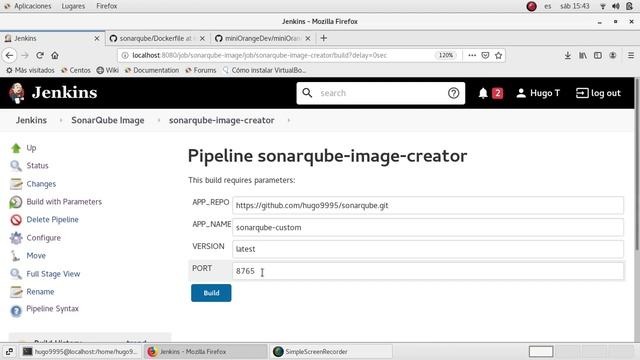This screenshot has height=360, width=640.
Task: Close the miniOrangeDev tab
Action: coord(308,38)
